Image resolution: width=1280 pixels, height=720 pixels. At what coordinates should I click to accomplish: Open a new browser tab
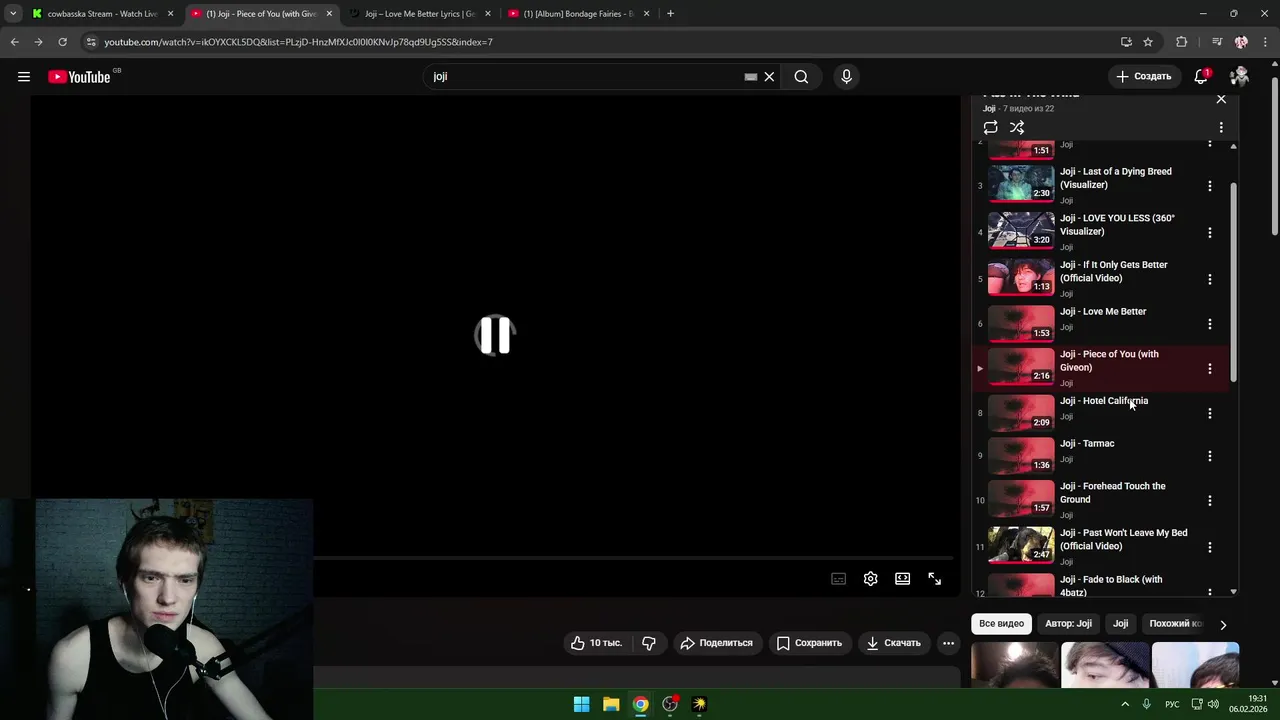[670, 14]
